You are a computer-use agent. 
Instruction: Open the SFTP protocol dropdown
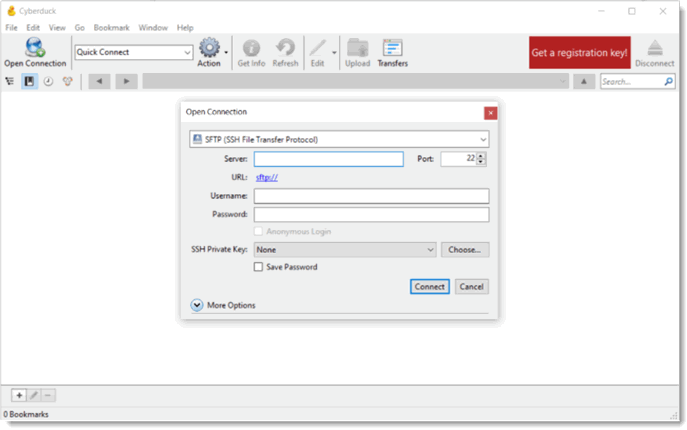pyautogui.click(x=483, y=140)
